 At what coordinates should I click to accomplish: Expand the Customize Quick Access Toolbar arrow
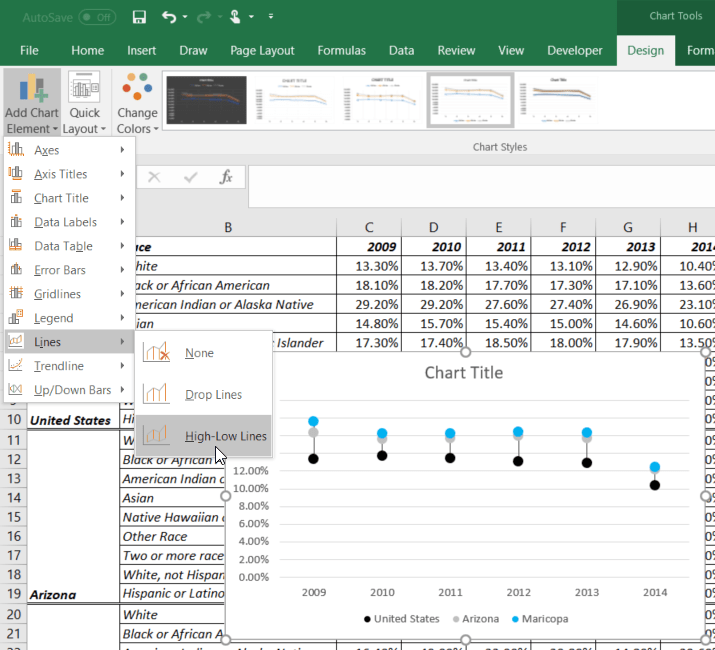[271, 16]
